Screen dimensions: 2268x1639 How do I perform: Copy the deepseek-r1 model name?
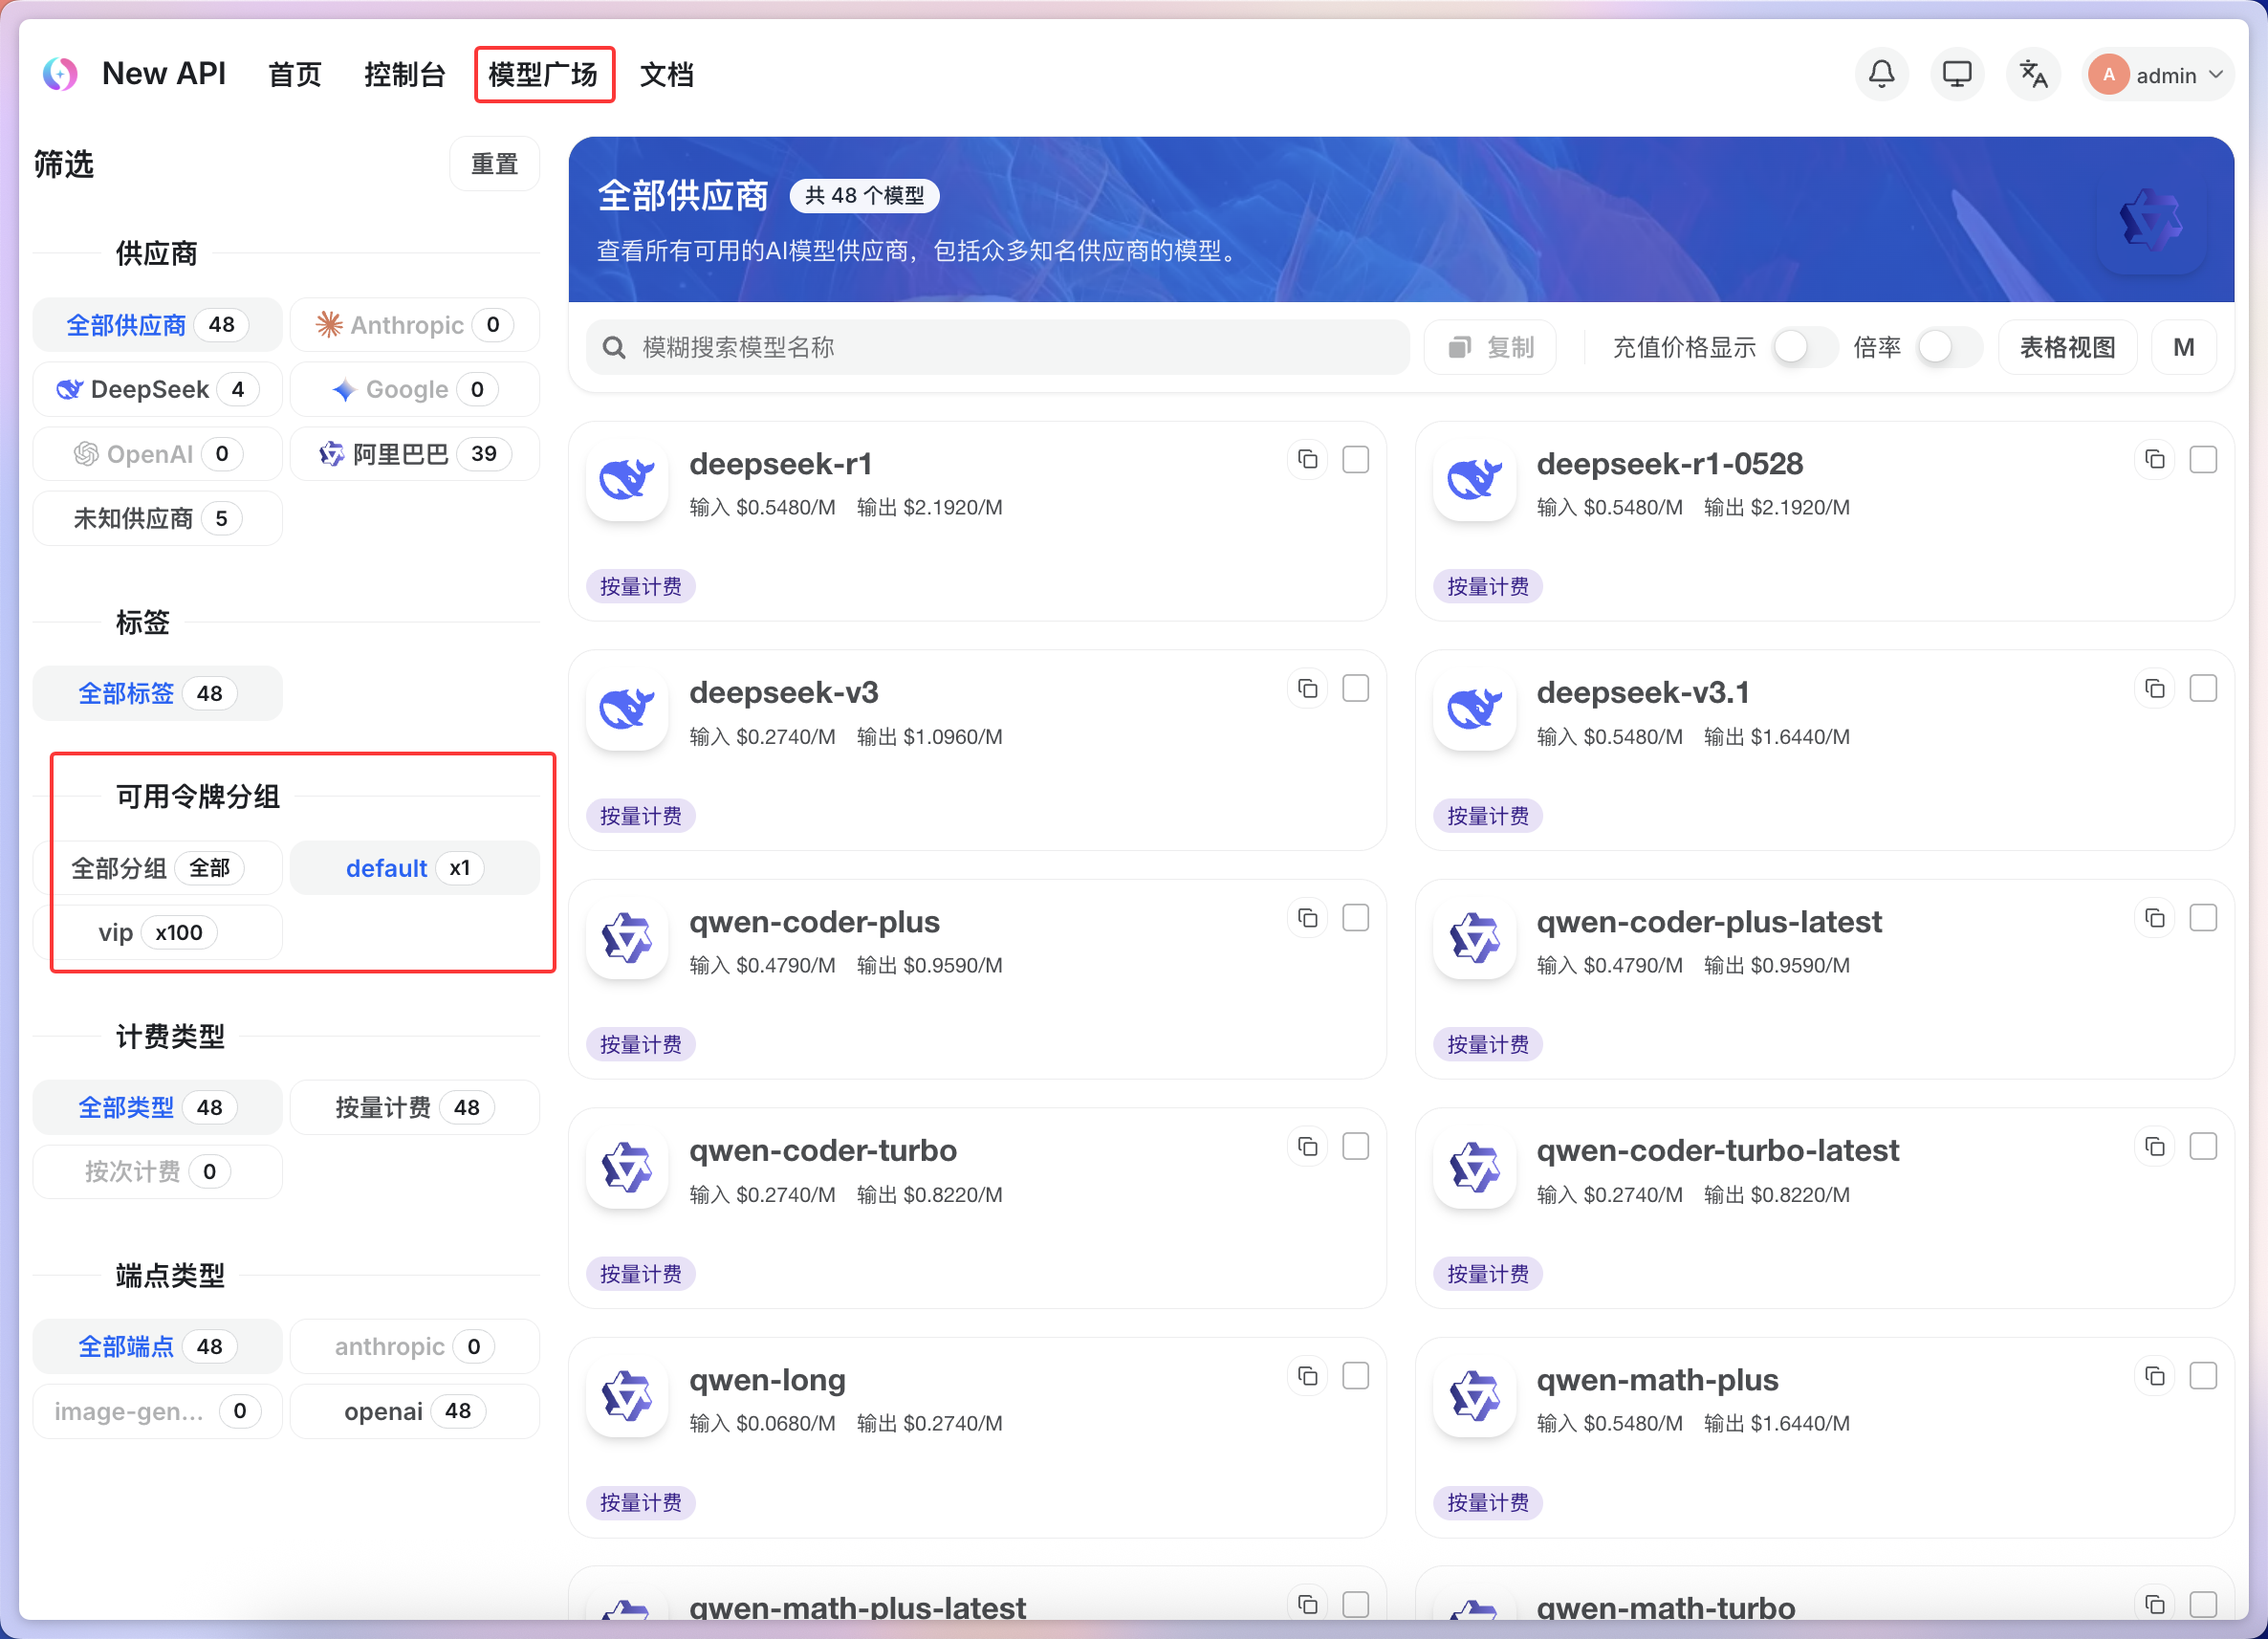point(1307,460)
